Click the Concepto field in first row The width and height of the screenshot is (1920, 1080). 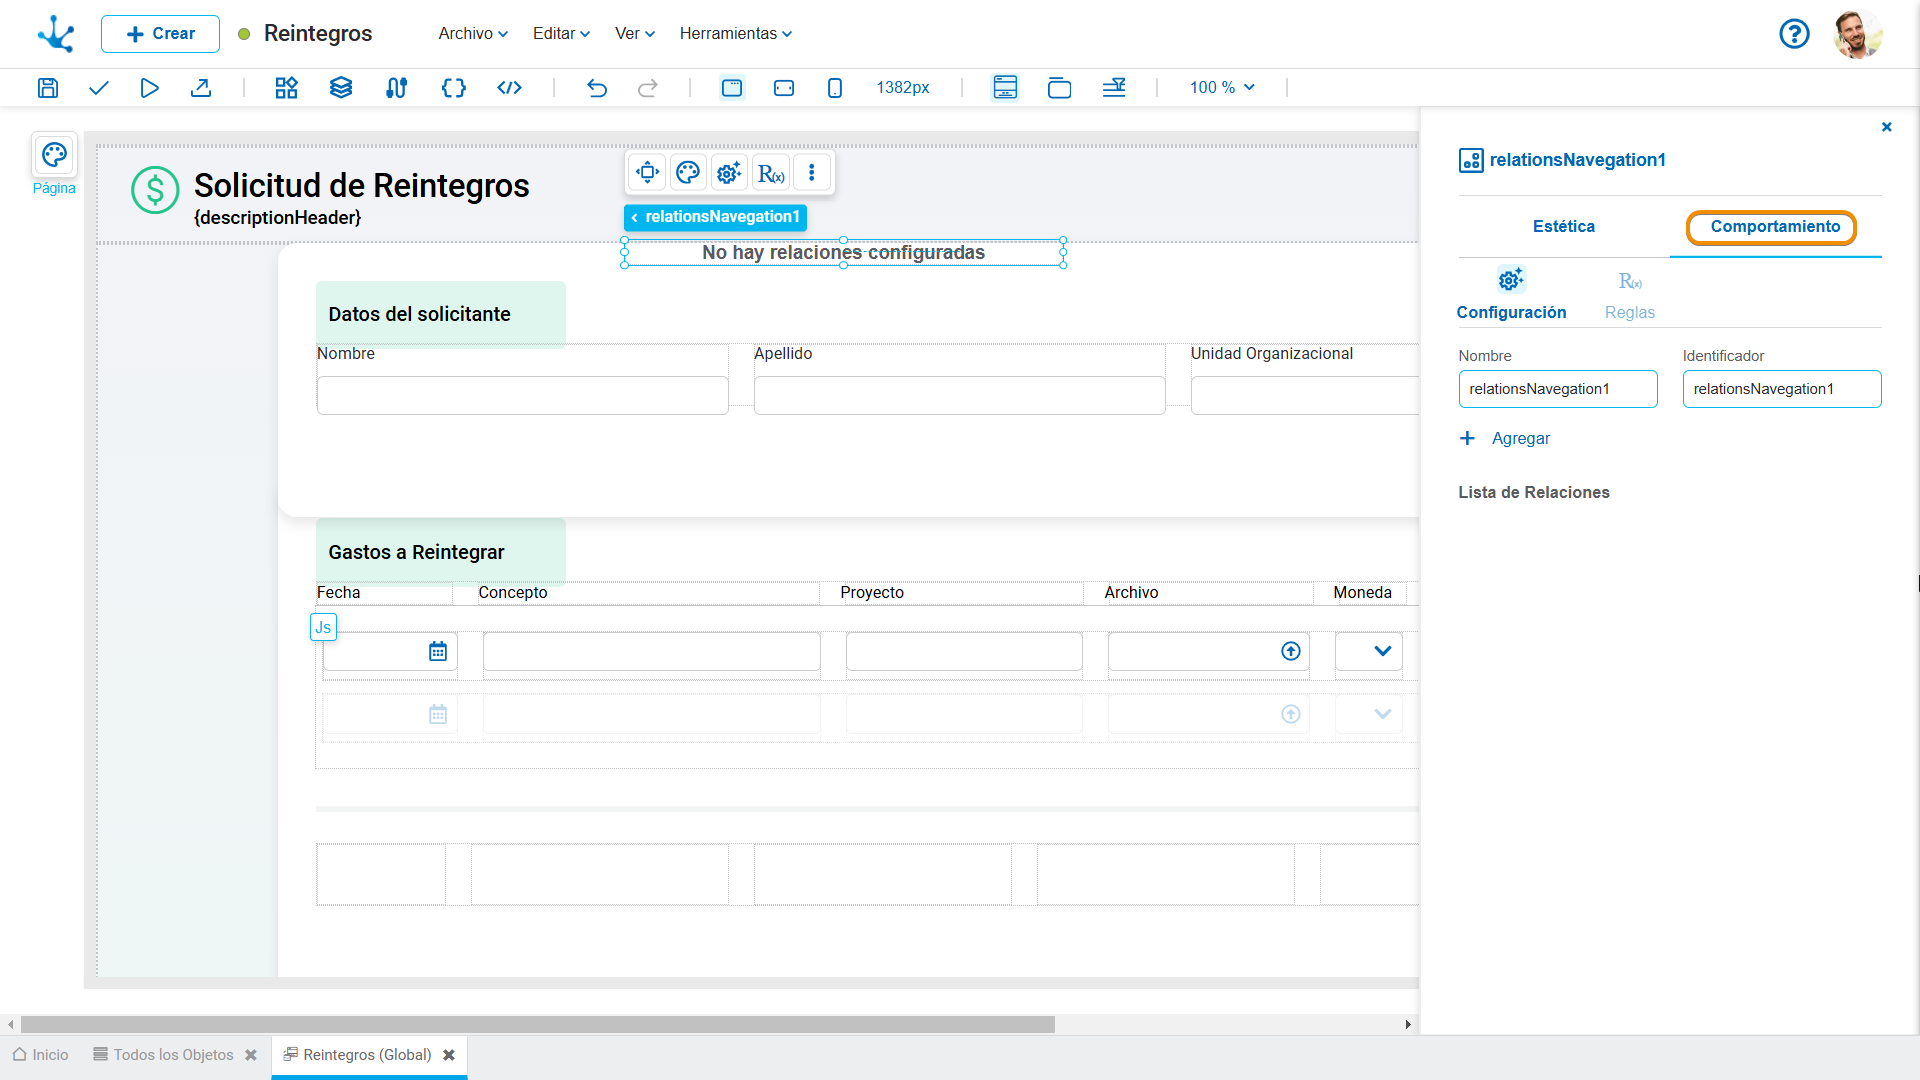(652, 652)
